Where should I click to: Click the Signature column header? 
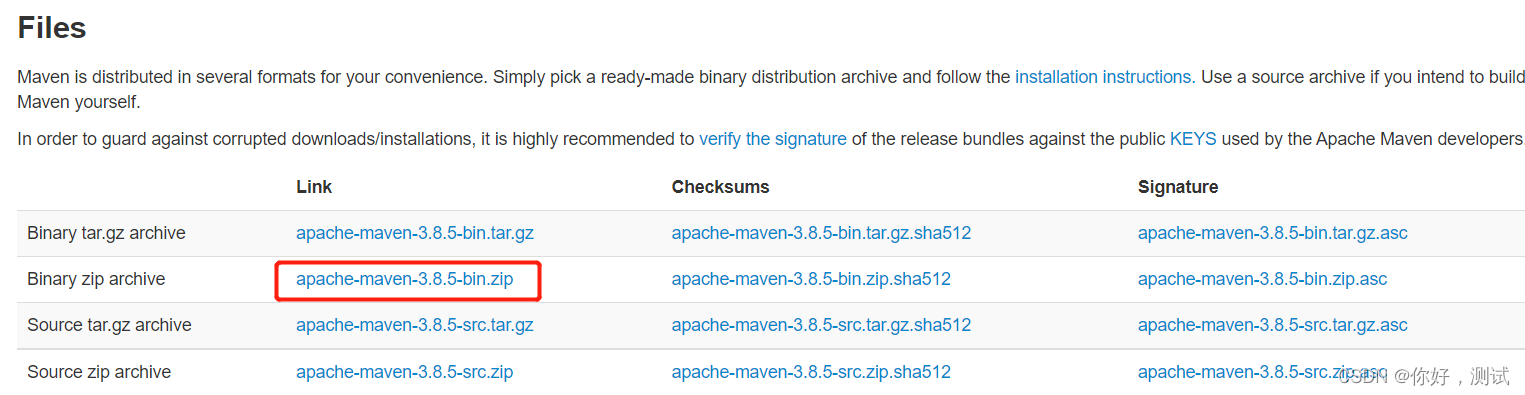point(1178,187)
